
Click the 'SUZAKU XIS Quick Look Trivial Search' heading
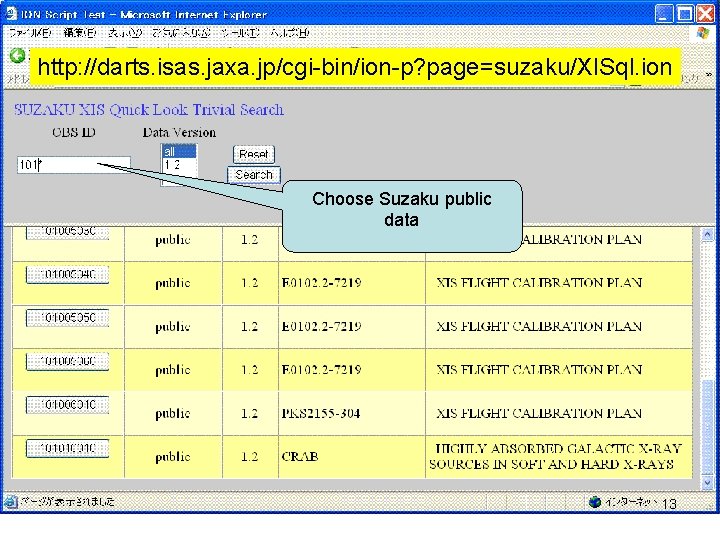click(149, 110)
